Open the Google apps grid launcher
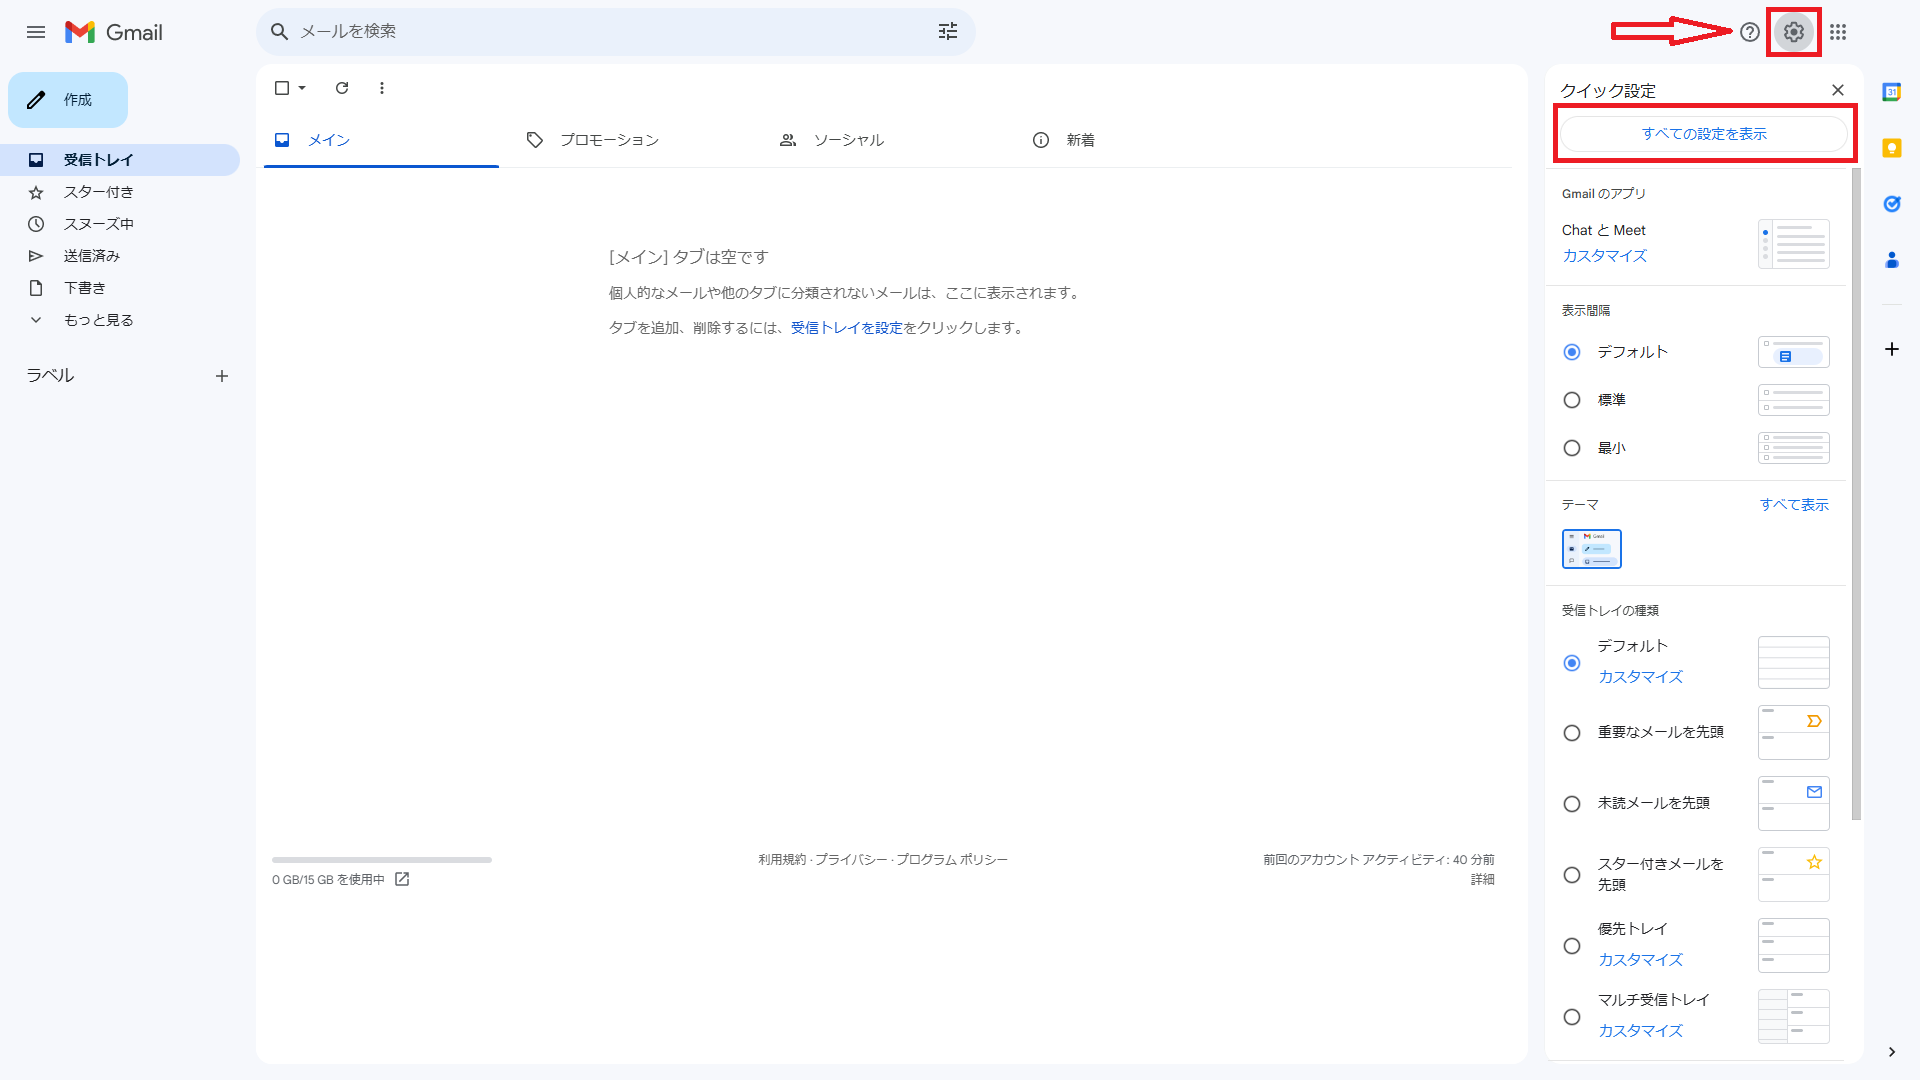The width and height of the screenshot is (1920, 1080). tap(1839, 31)
